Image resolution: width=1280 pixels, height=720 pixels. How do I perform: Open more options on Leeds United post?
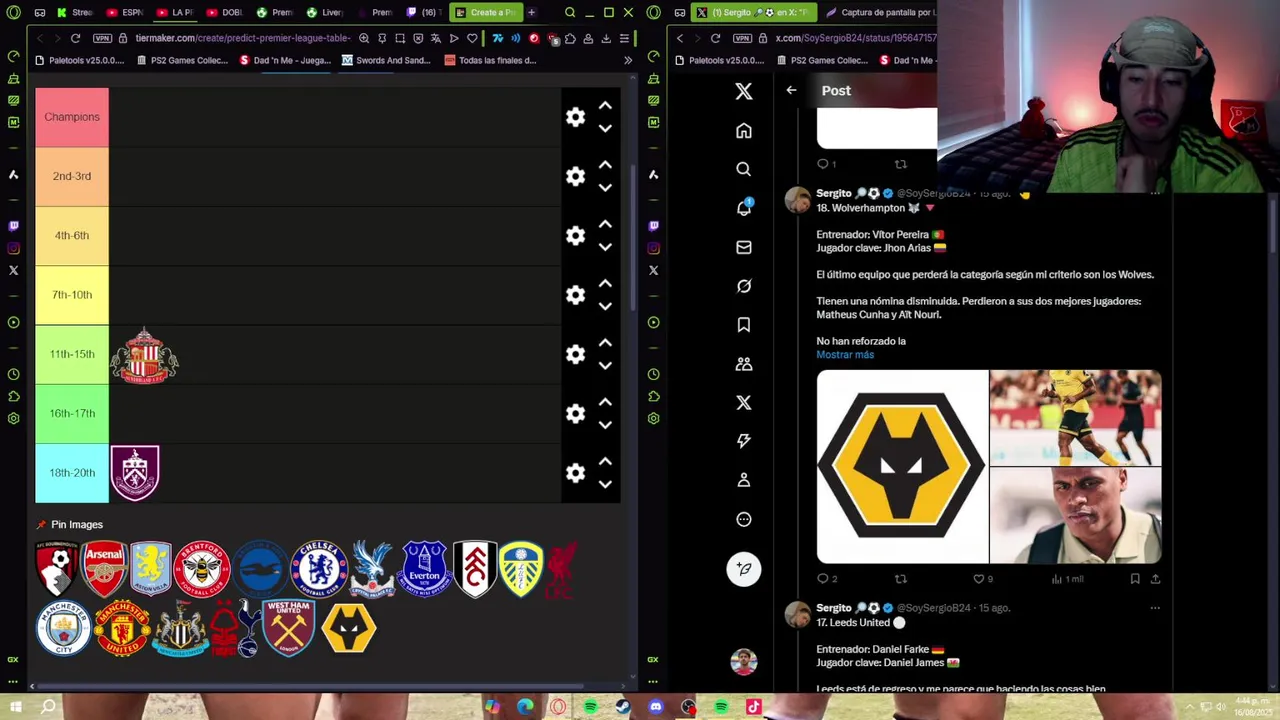1155,608
